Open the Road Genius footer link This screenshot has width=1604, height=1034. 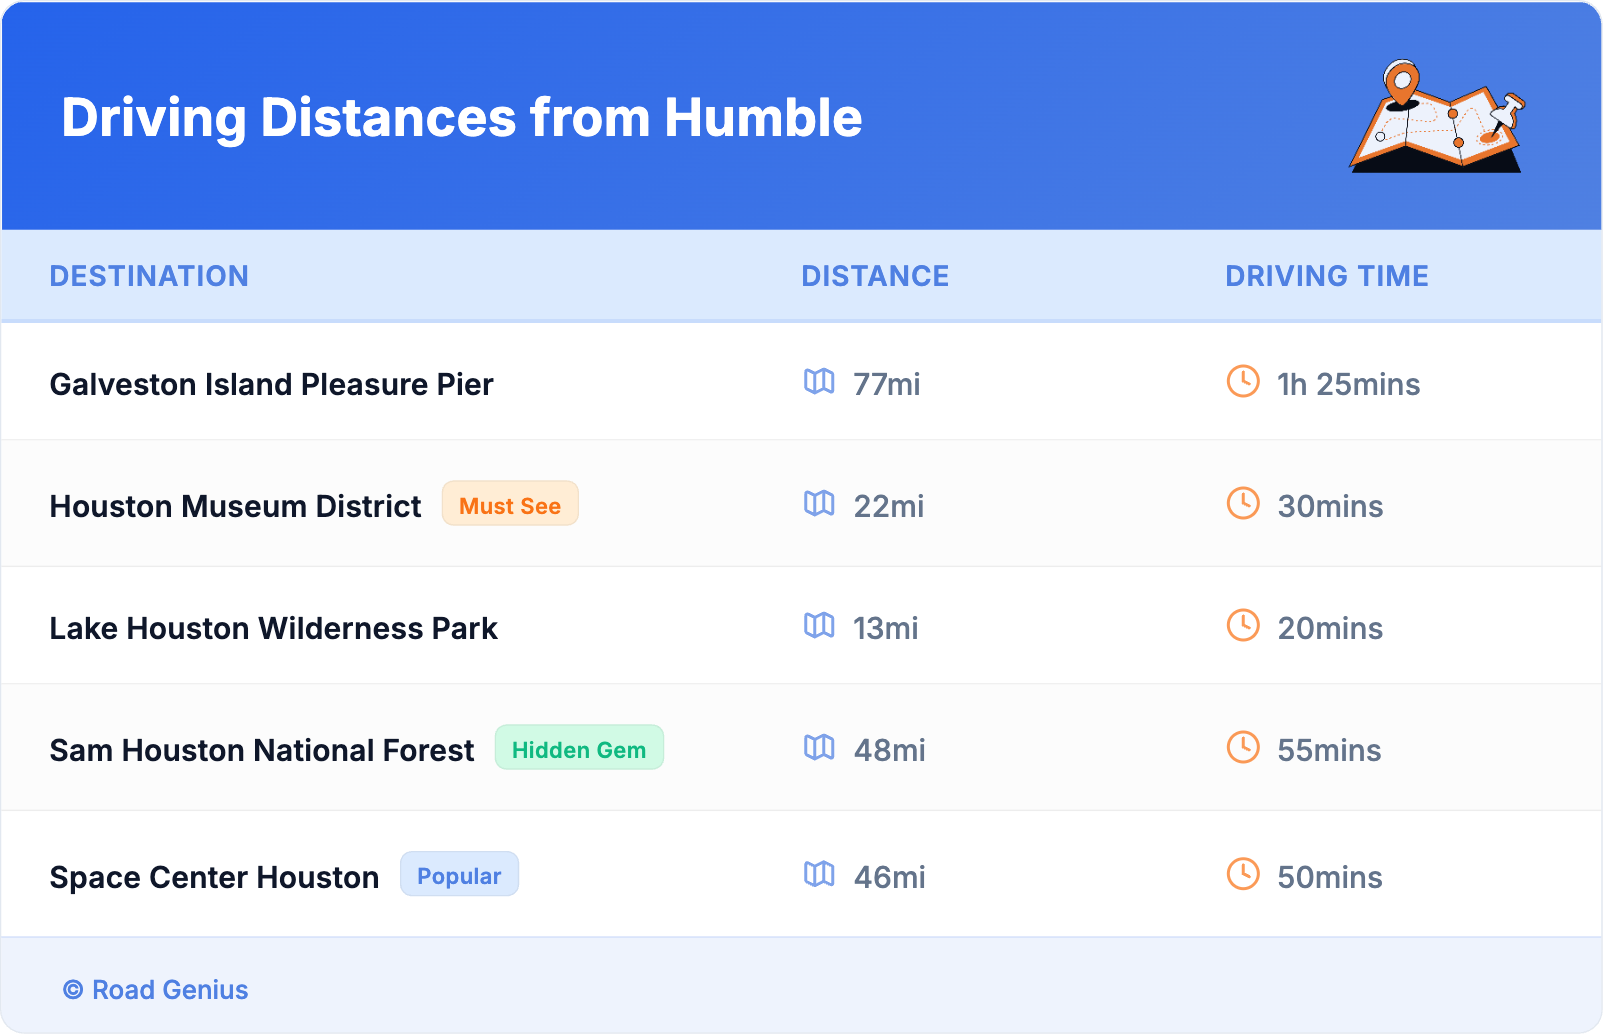tap(156, 990)
